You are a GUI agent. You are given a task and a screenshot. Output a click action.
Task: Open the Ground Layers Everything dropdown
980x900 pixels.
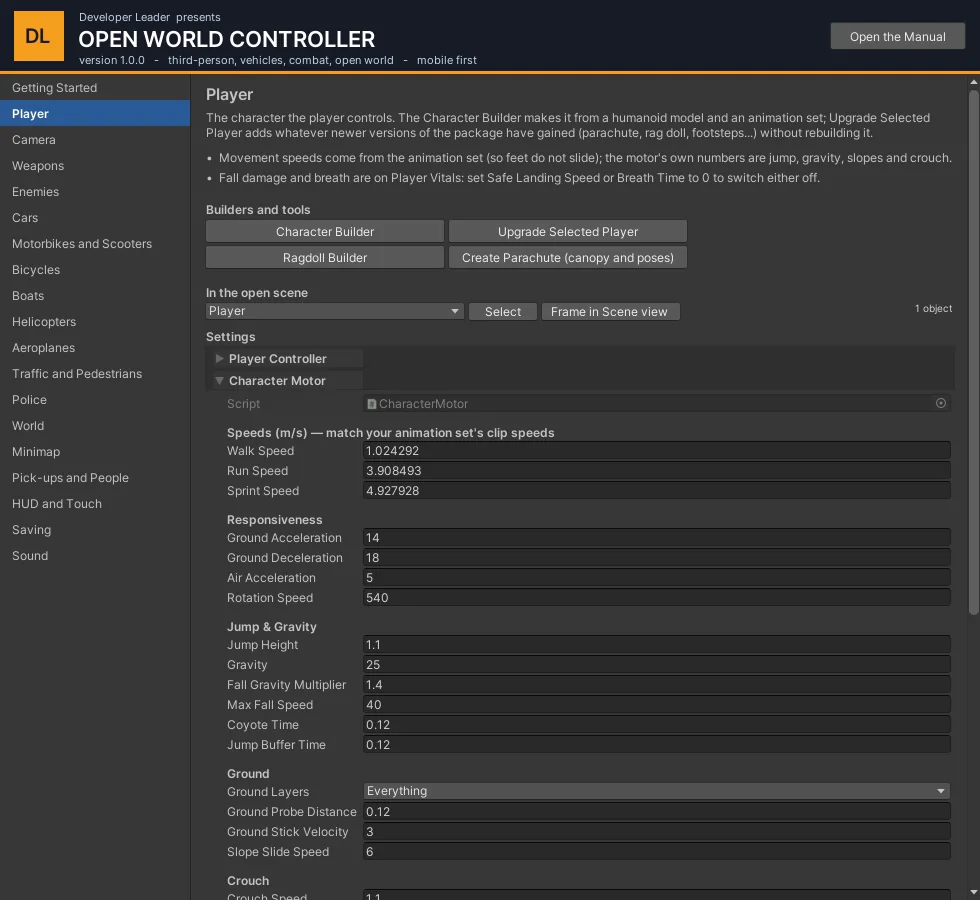pos(656,791)
